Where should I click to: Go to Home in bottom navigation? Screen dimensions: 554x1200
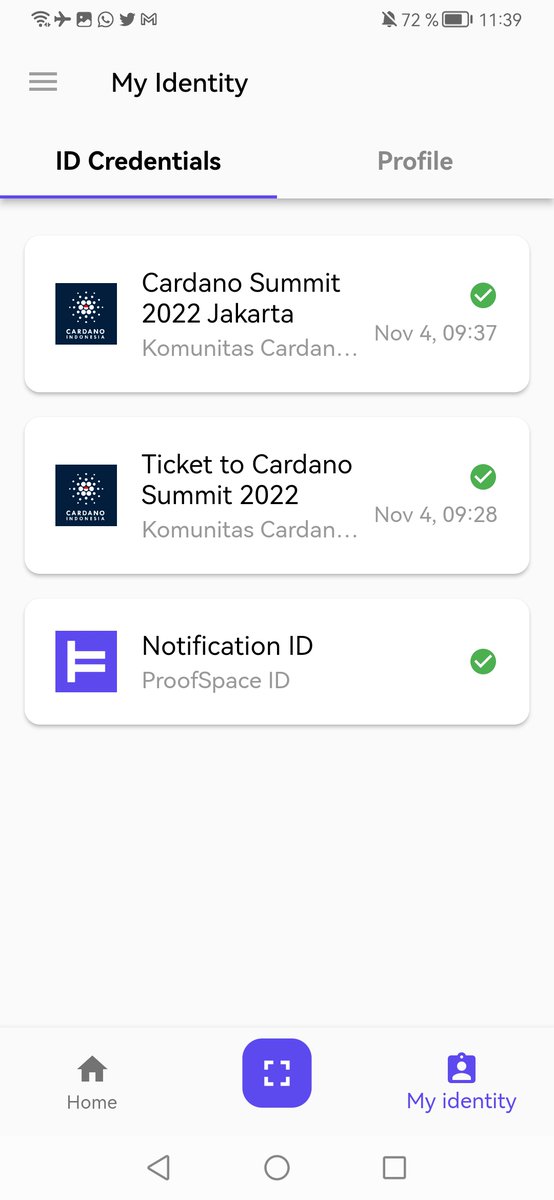(92, 1084)
